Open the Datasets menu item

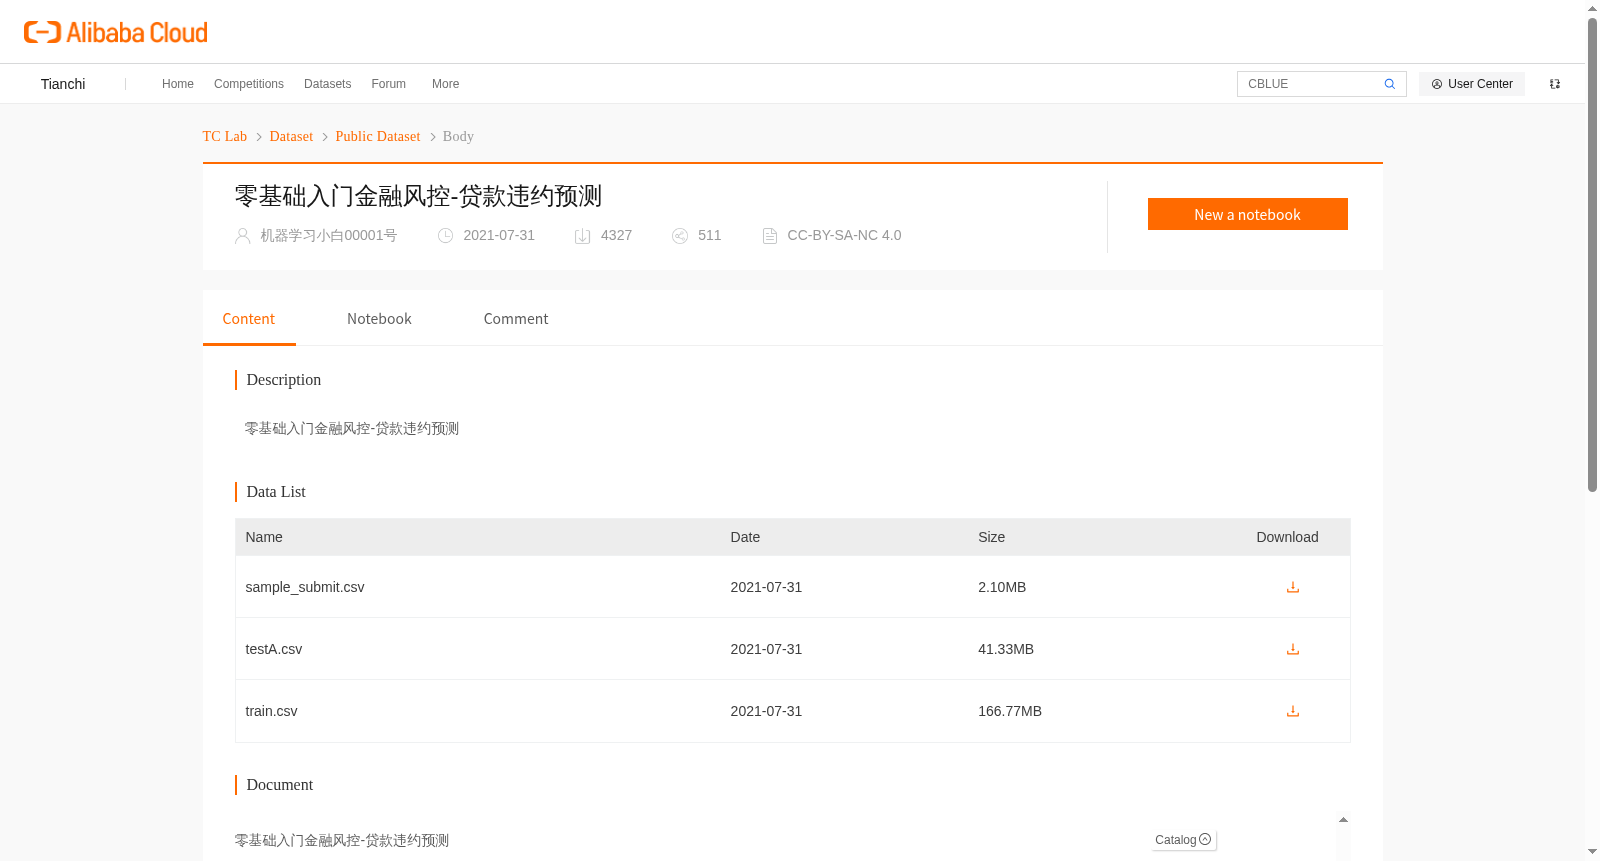328,84
